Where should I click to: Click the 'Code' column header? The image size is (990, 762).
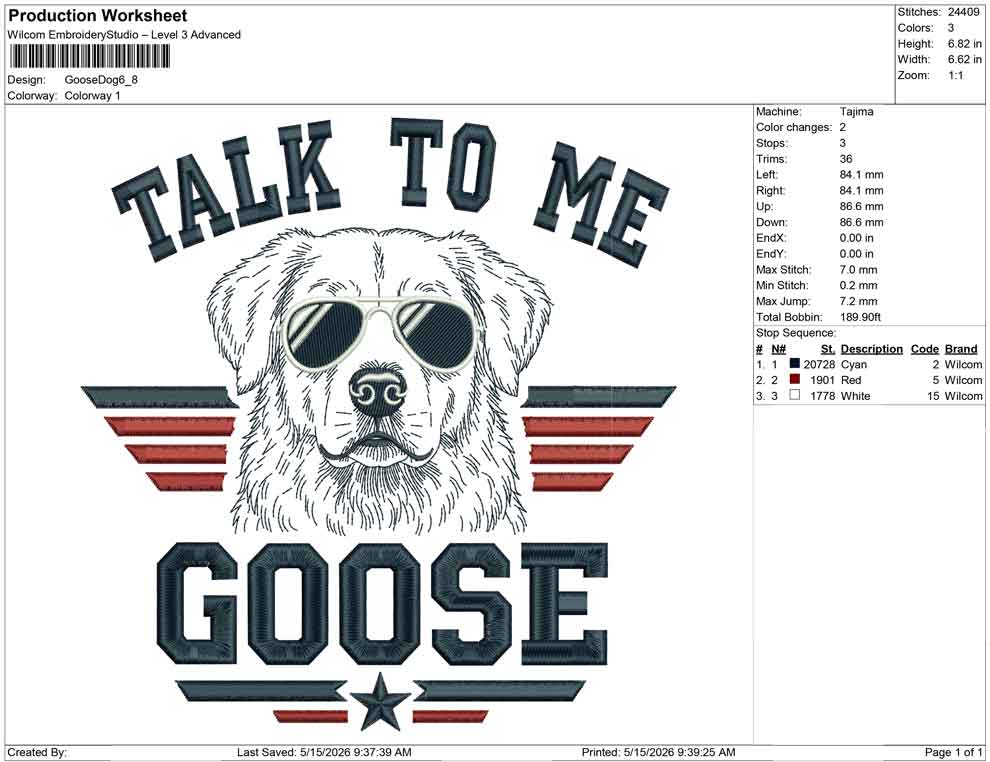coord(924,348)
